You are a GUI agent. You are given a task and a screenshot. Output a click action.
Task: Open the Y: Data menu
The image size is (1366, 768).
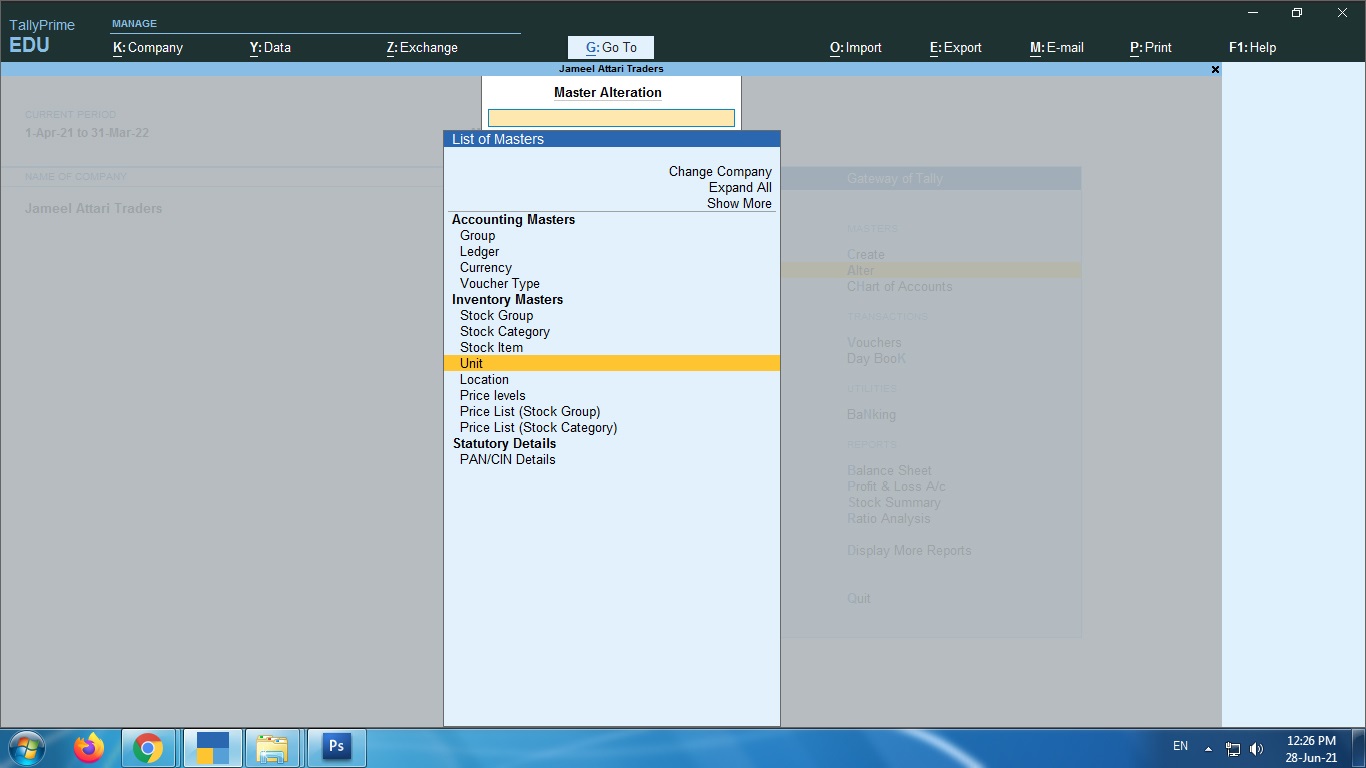point(270,47)
